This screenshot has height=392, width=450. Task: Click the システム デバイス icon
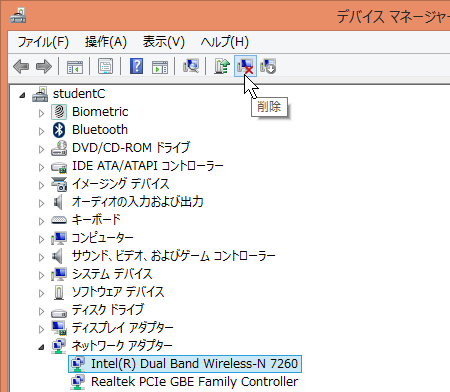click(x=59, y=274)
